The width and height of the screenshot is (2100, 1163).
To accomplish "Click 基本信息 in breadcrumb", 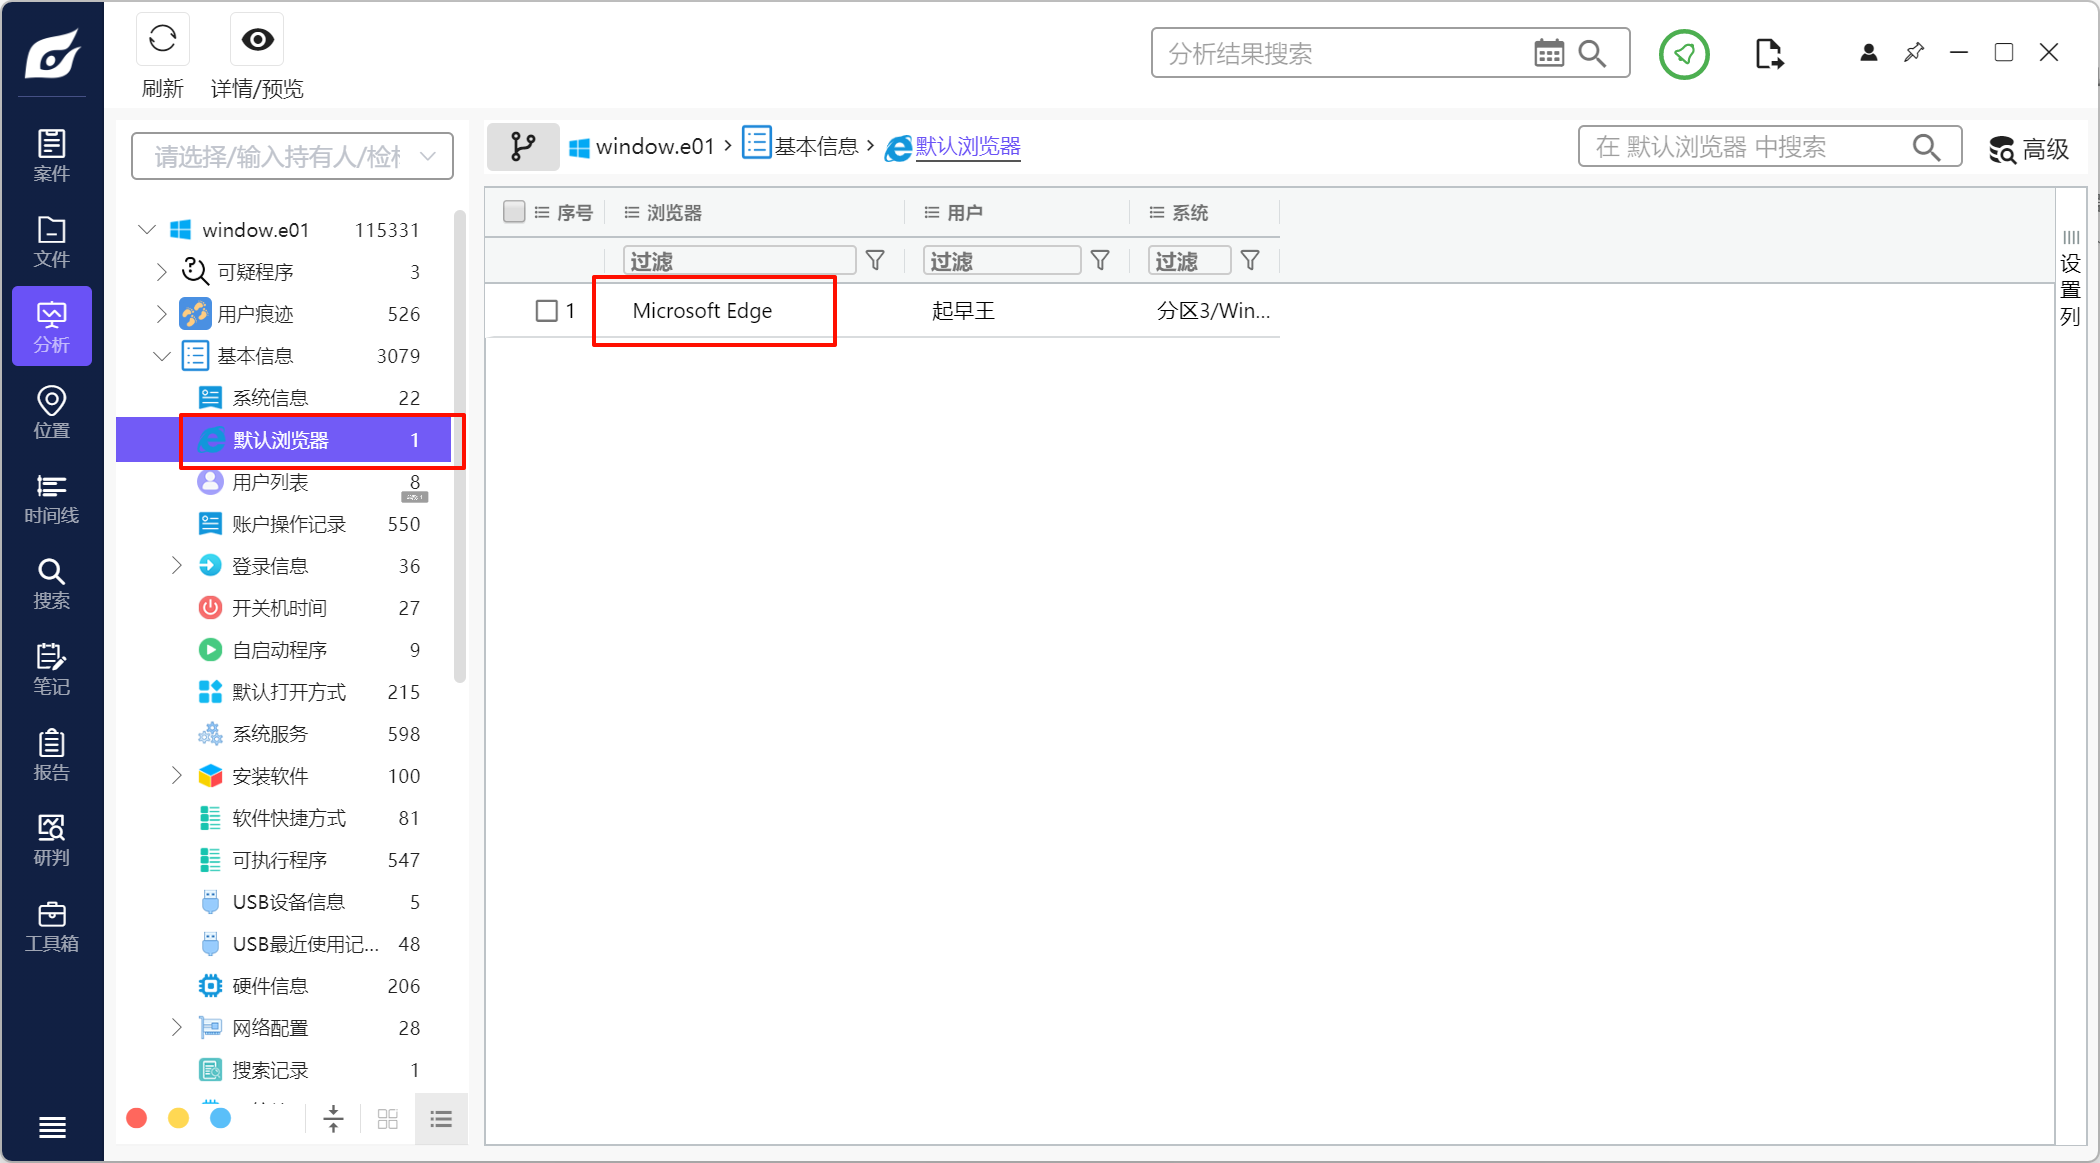I will click(x=801, y=146).
